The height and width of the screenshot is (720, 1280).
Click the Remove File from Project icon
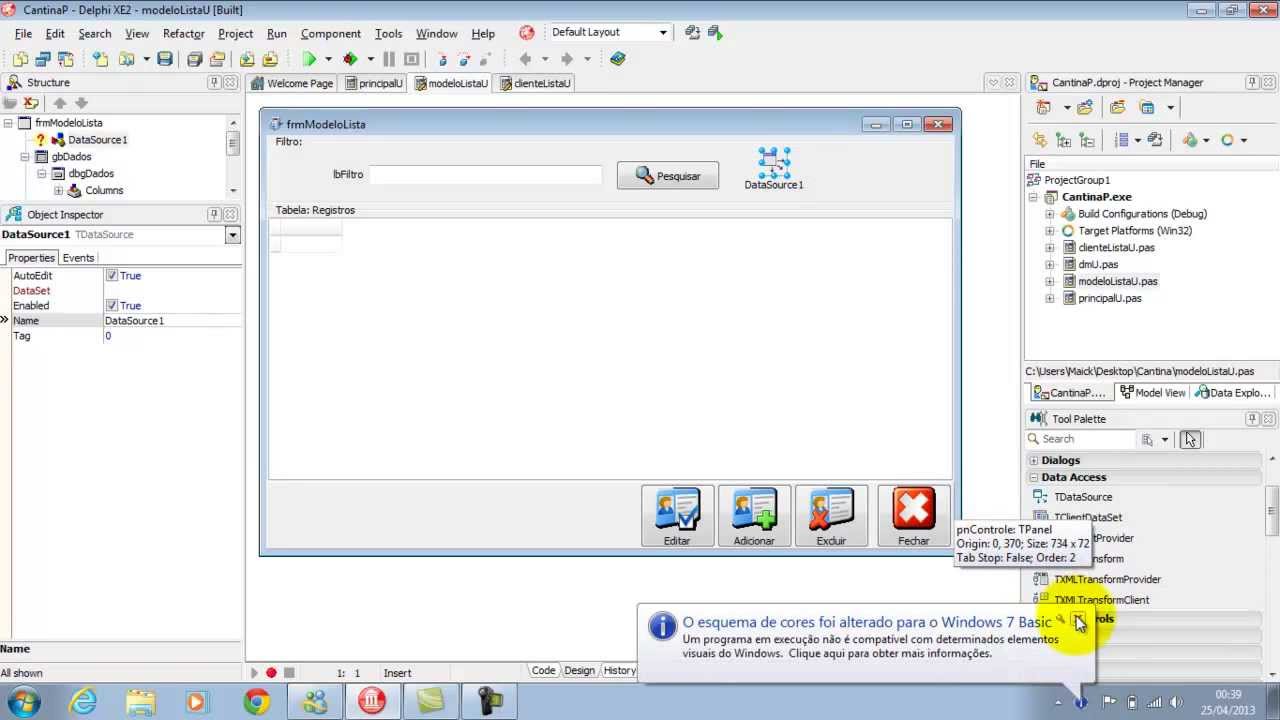pyautogui.click(x=269, y=59)
